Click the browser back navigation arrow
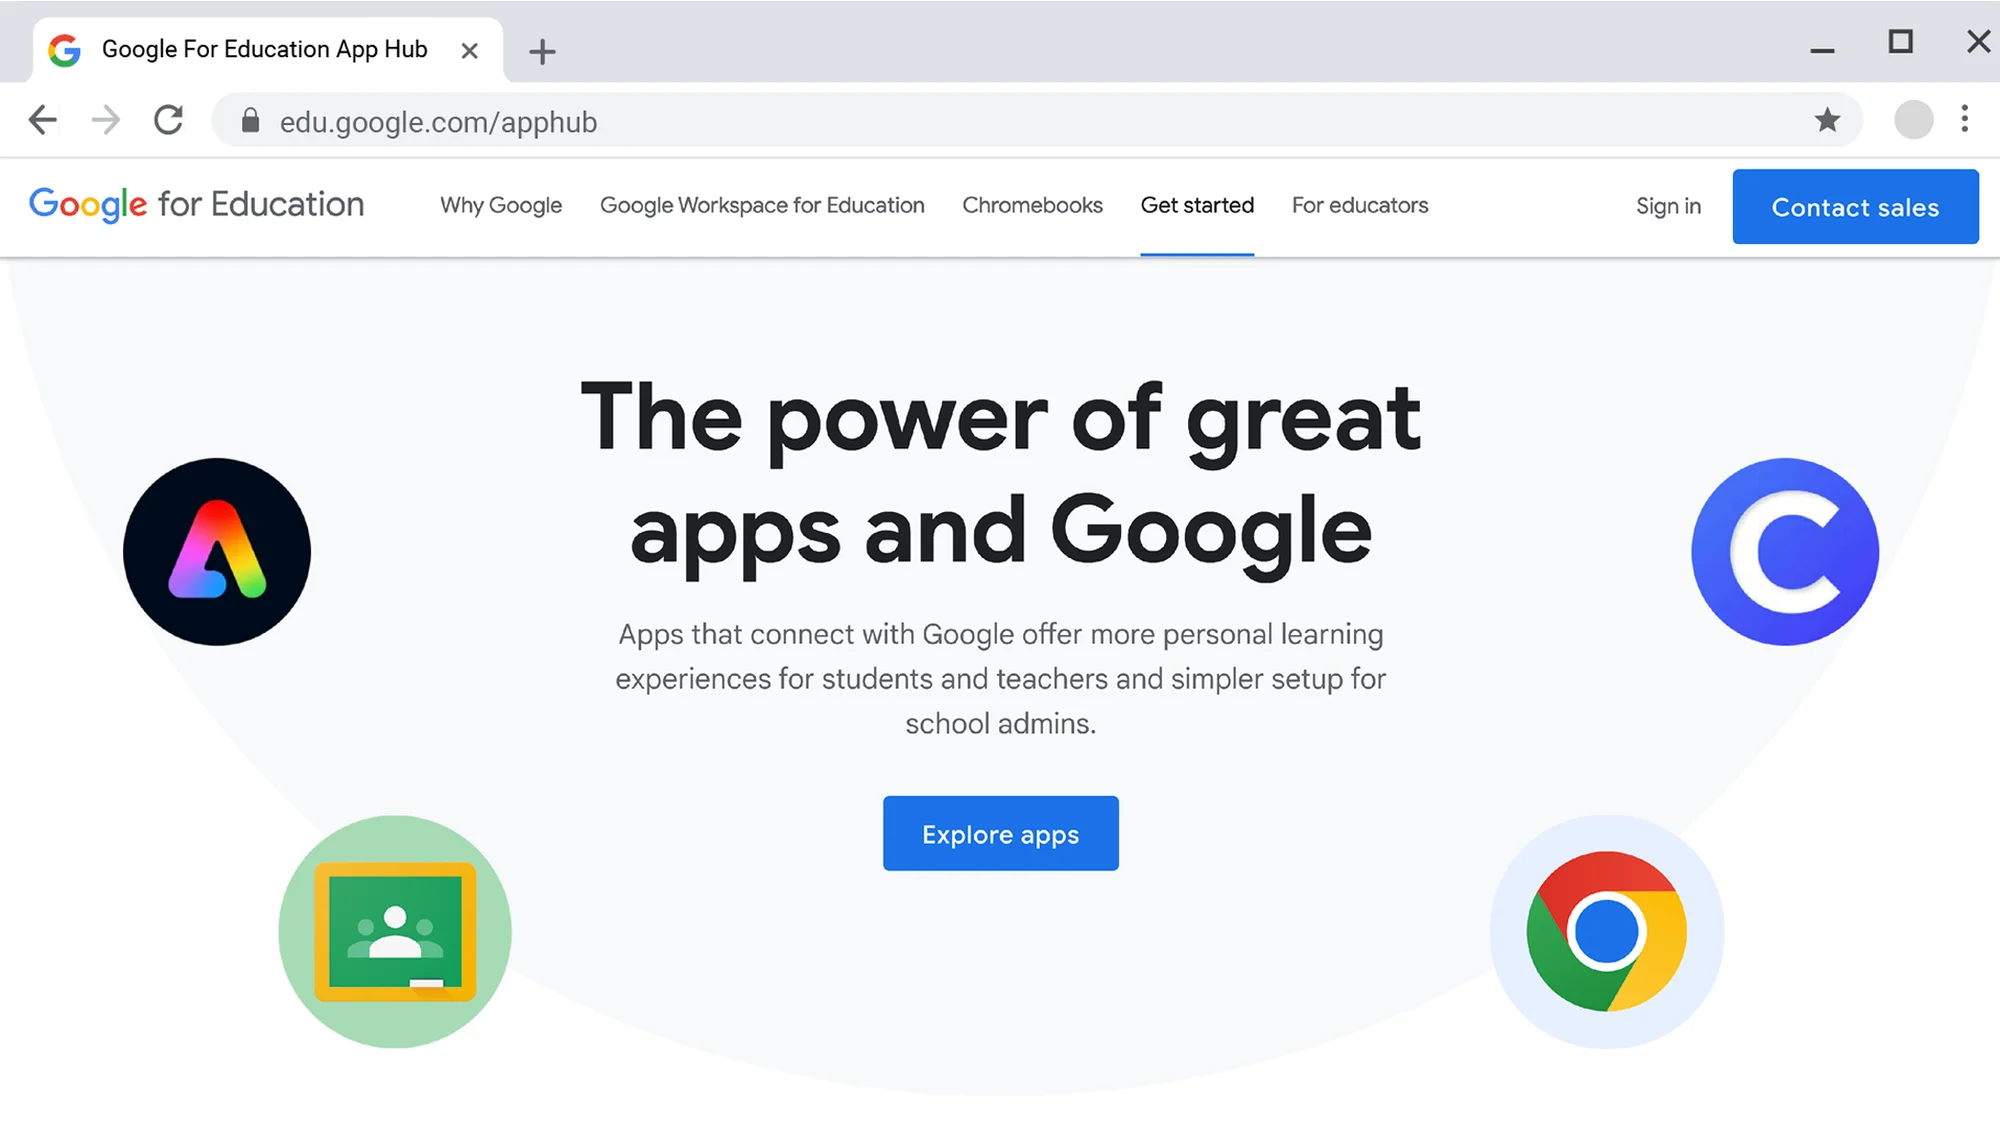The image size is (2000, 1127). [x=40, y=121]
